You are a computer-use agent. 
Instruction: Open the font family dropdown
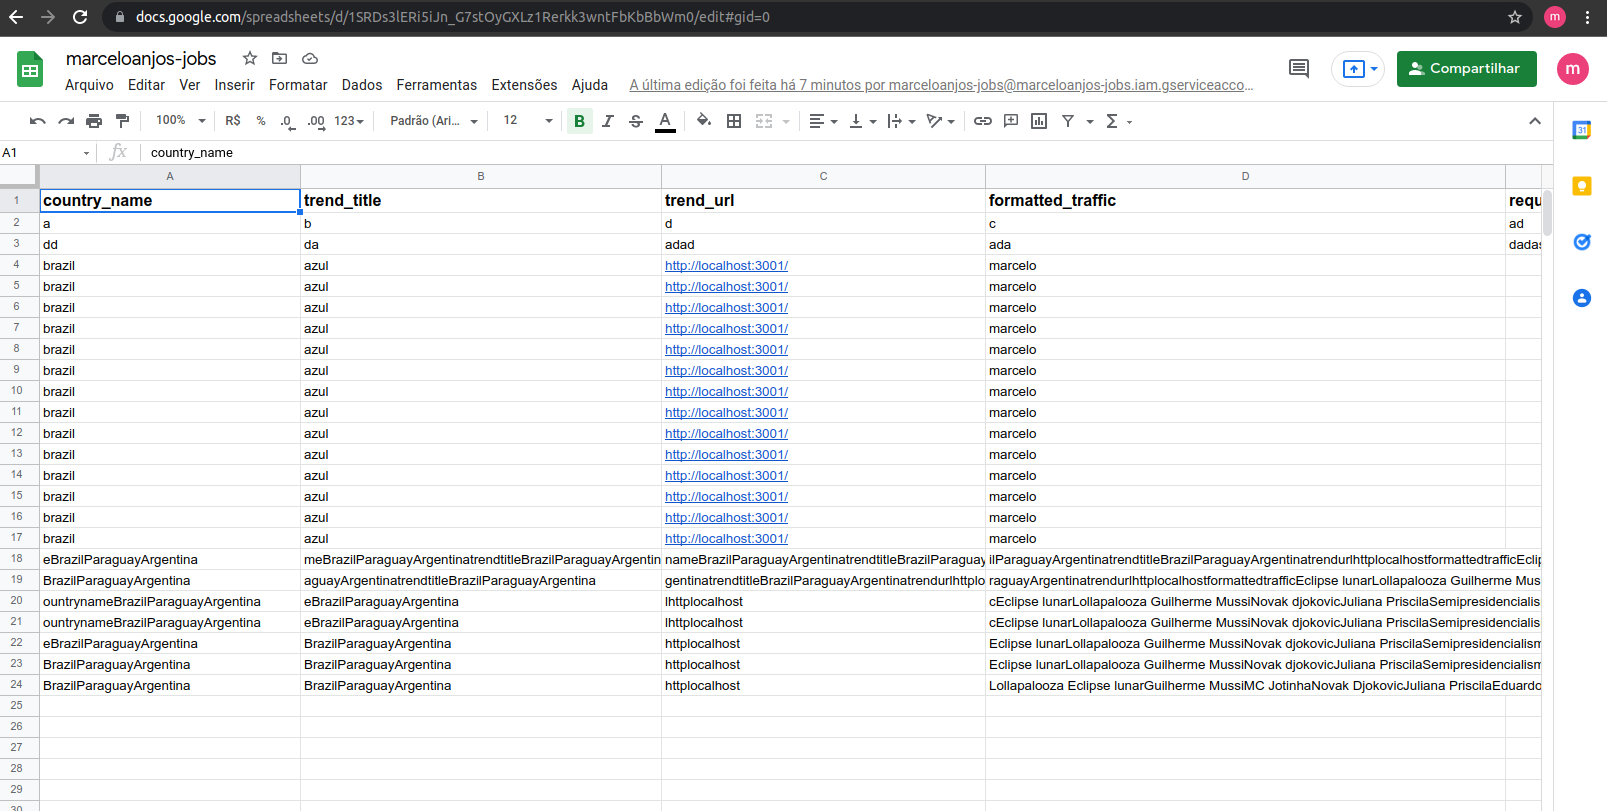tap(434, 121)
